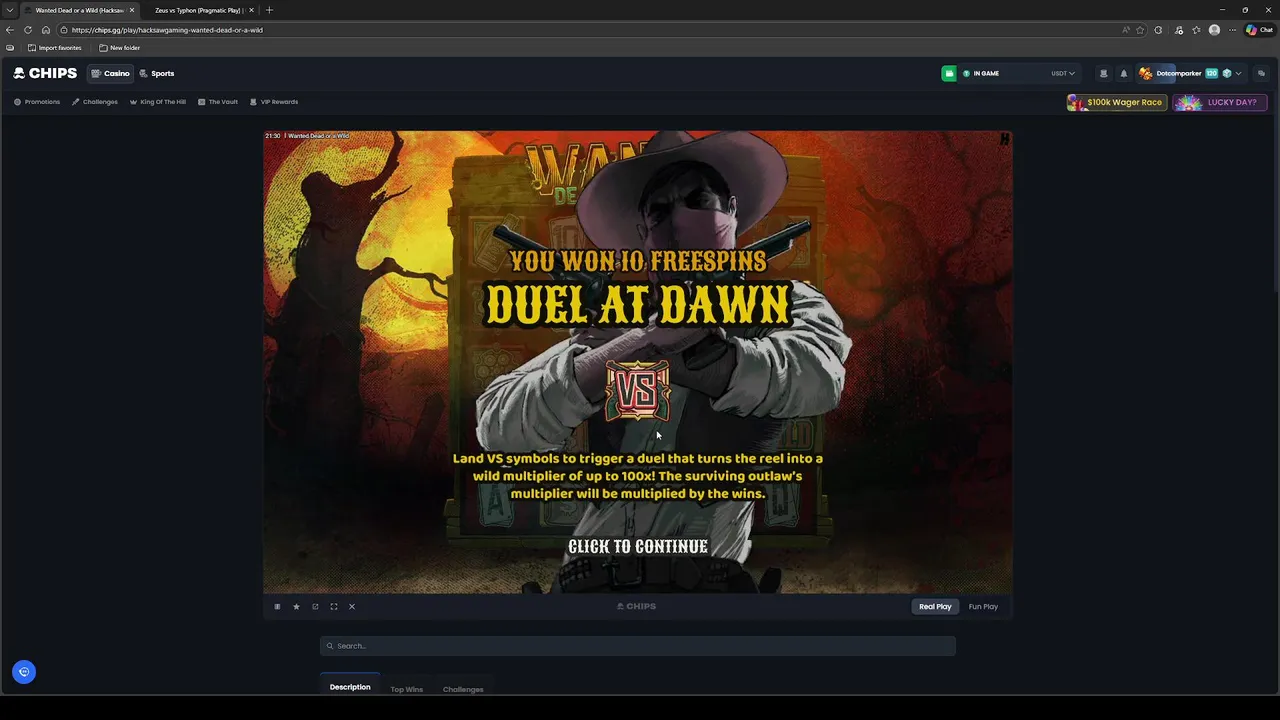Image resolution: width=1280 pixels, height=720 pixels.
Task: Select the Casino section
Action: (110, 73)
